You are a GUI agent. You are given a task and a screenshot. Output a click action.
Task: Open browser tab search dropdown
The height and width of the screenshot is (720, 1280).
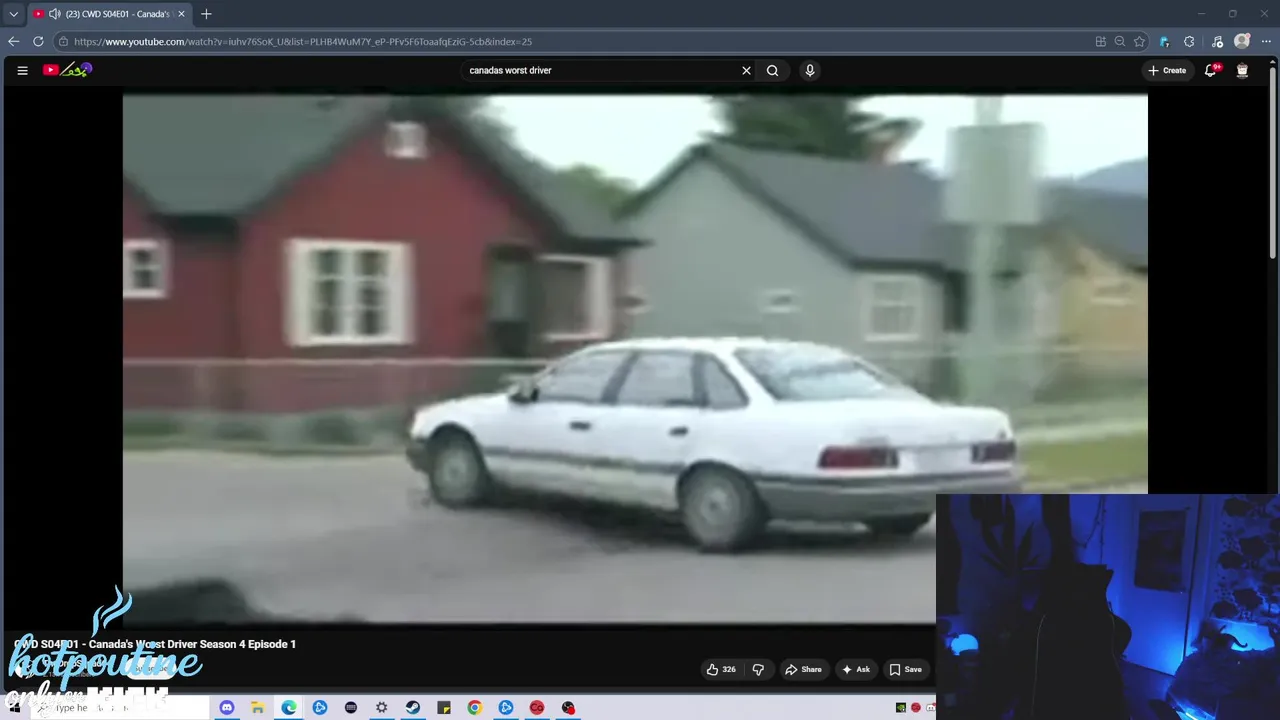[13, 14]
